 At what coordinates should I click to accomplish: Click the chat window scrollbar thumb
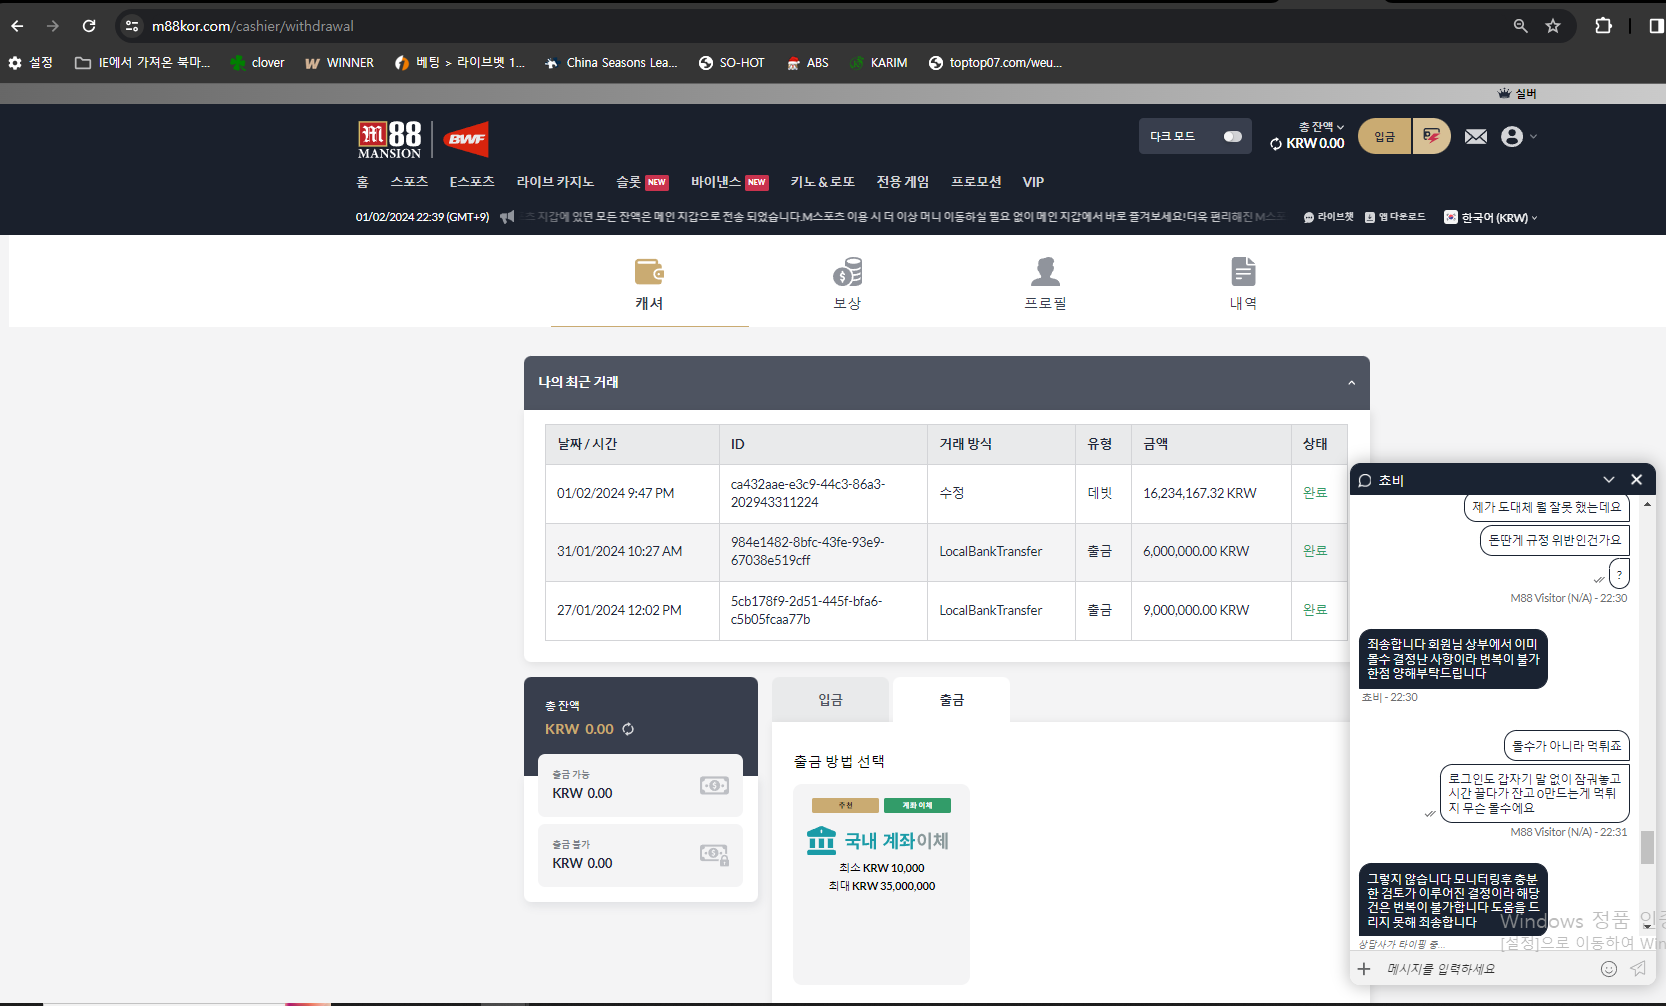1646,847
